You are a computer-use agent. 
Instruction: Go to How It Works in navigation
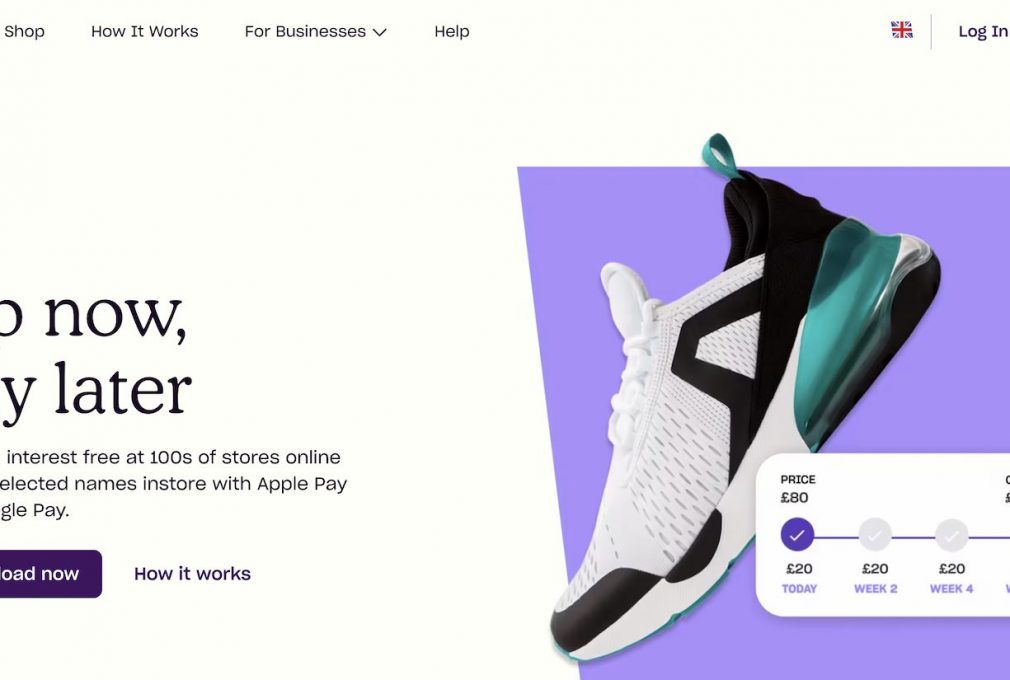tap(144, 31)
